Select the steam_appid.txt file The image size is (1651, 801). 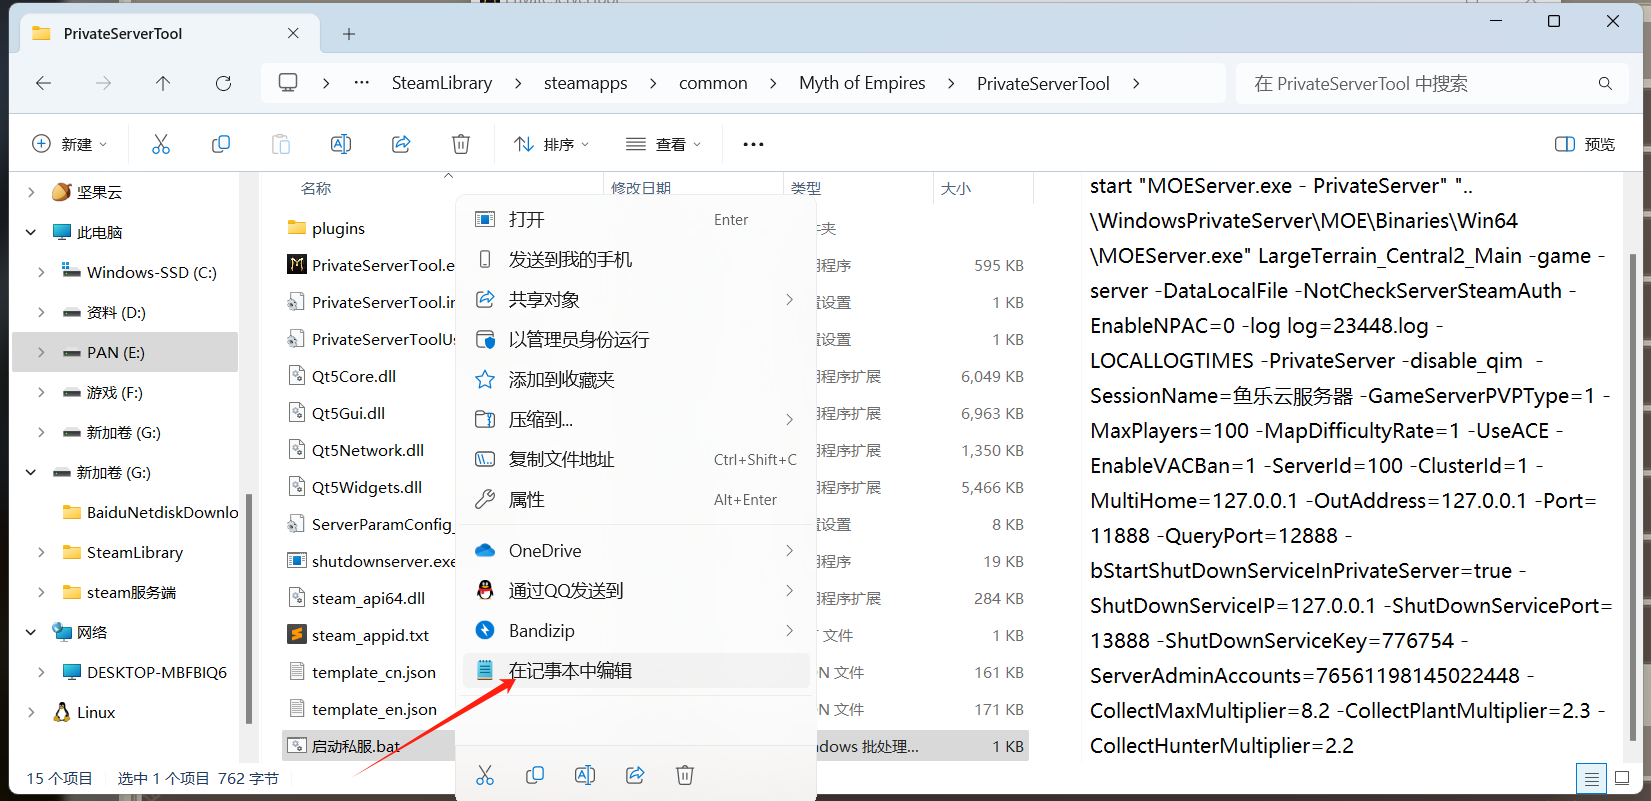point(370,635)
